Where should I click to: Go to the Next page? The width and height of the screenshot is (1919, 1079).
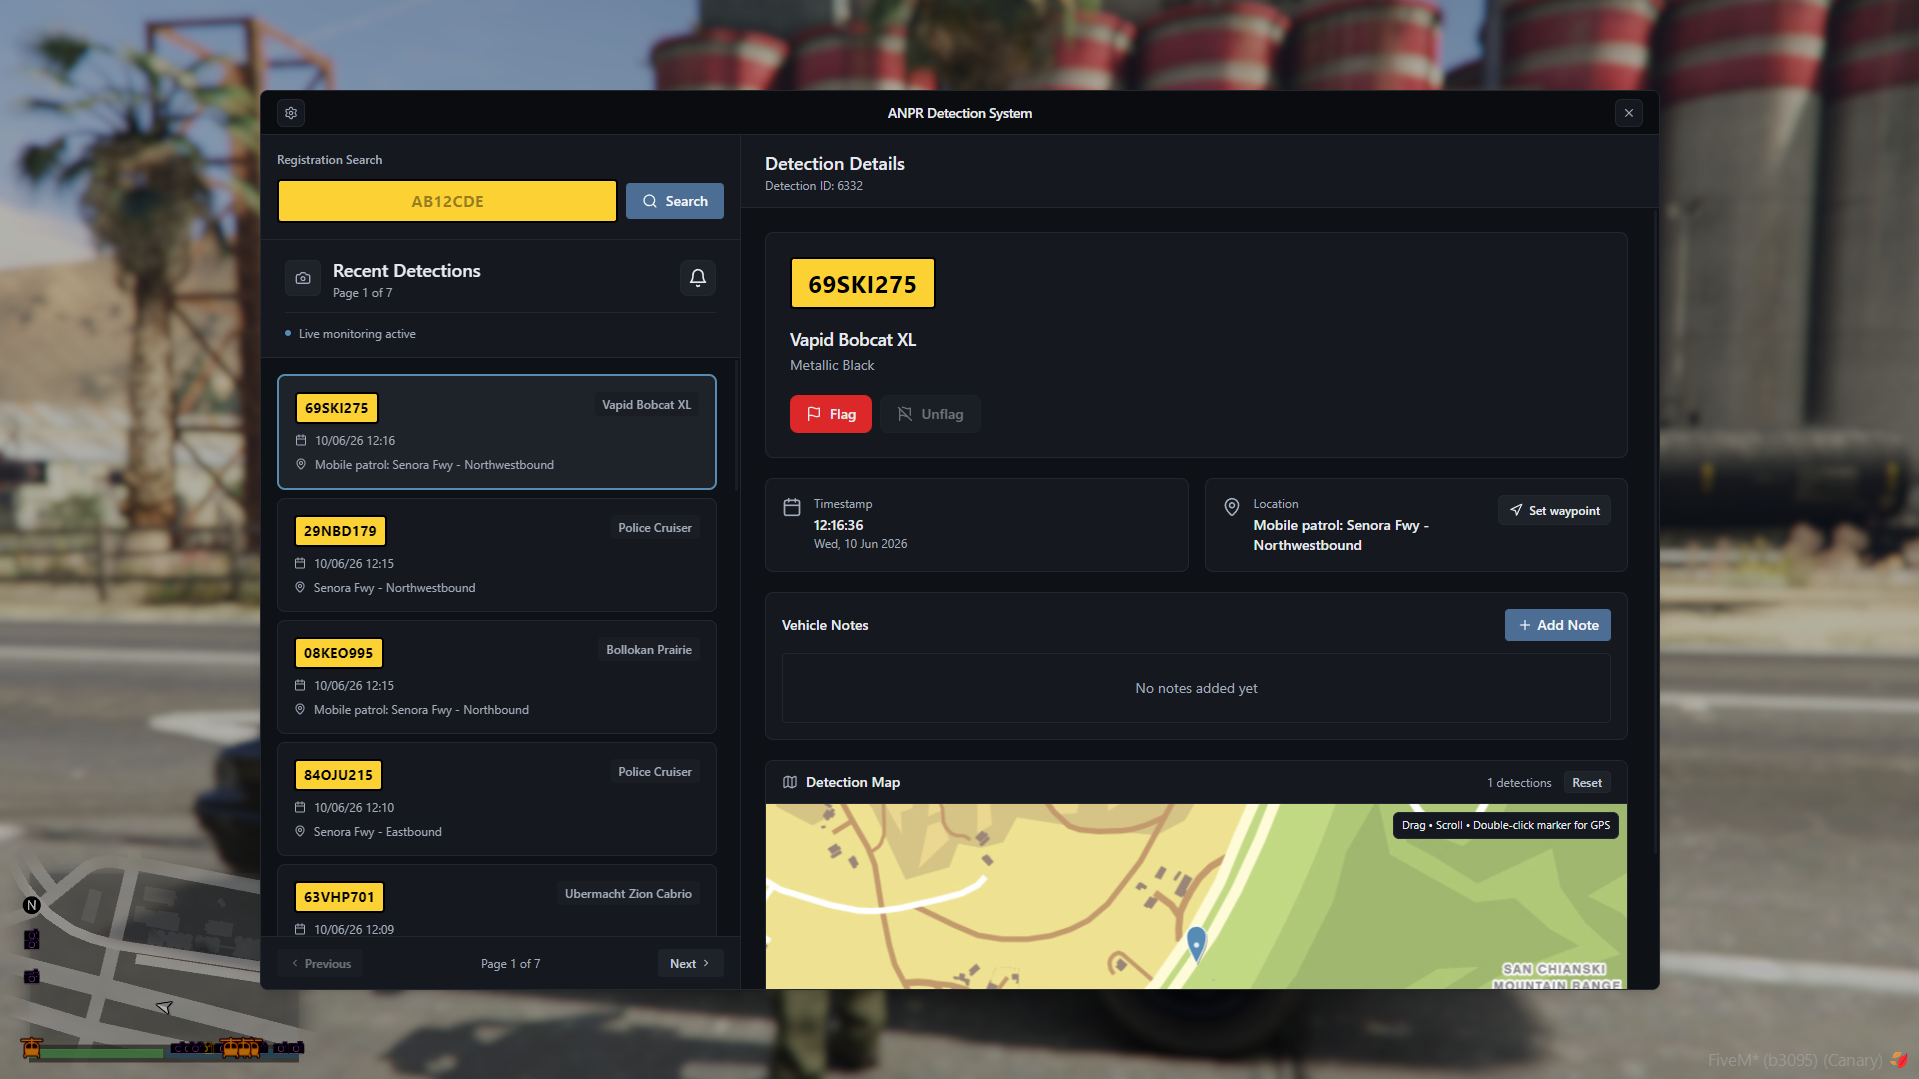pyautogui.click(x=690, y=964)
